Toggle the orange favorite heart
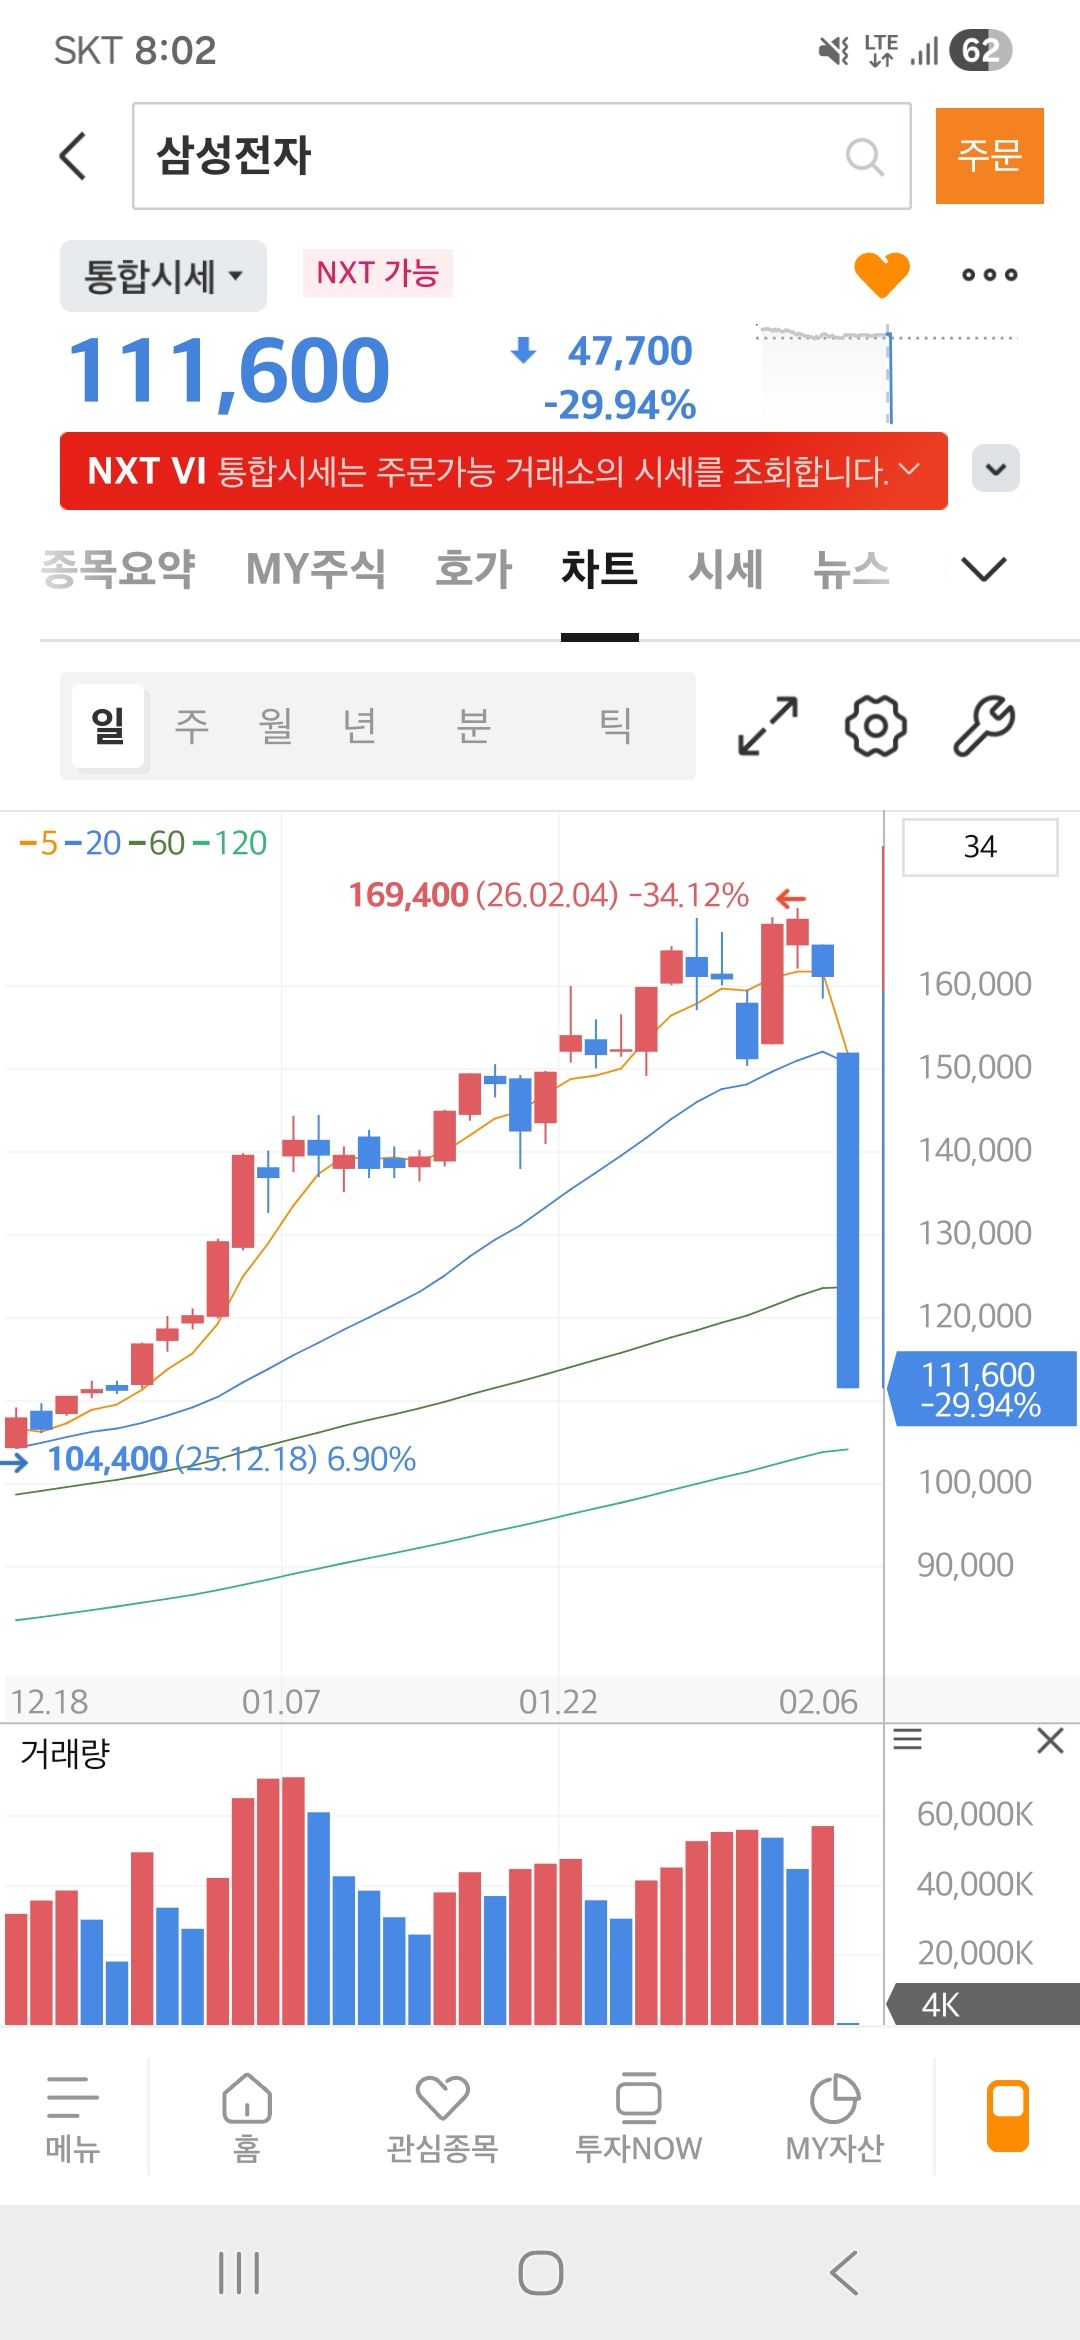 coord(881,274)
